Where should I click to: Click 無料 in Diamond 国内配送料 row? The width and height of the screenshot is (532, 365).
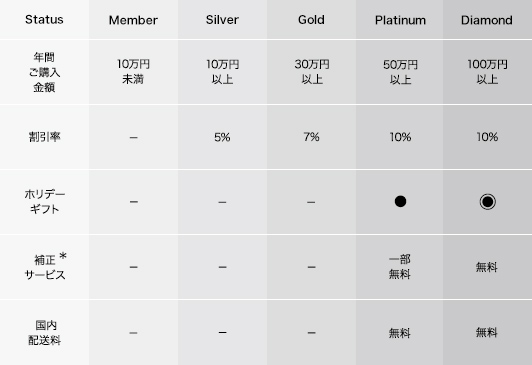[487, 332]
